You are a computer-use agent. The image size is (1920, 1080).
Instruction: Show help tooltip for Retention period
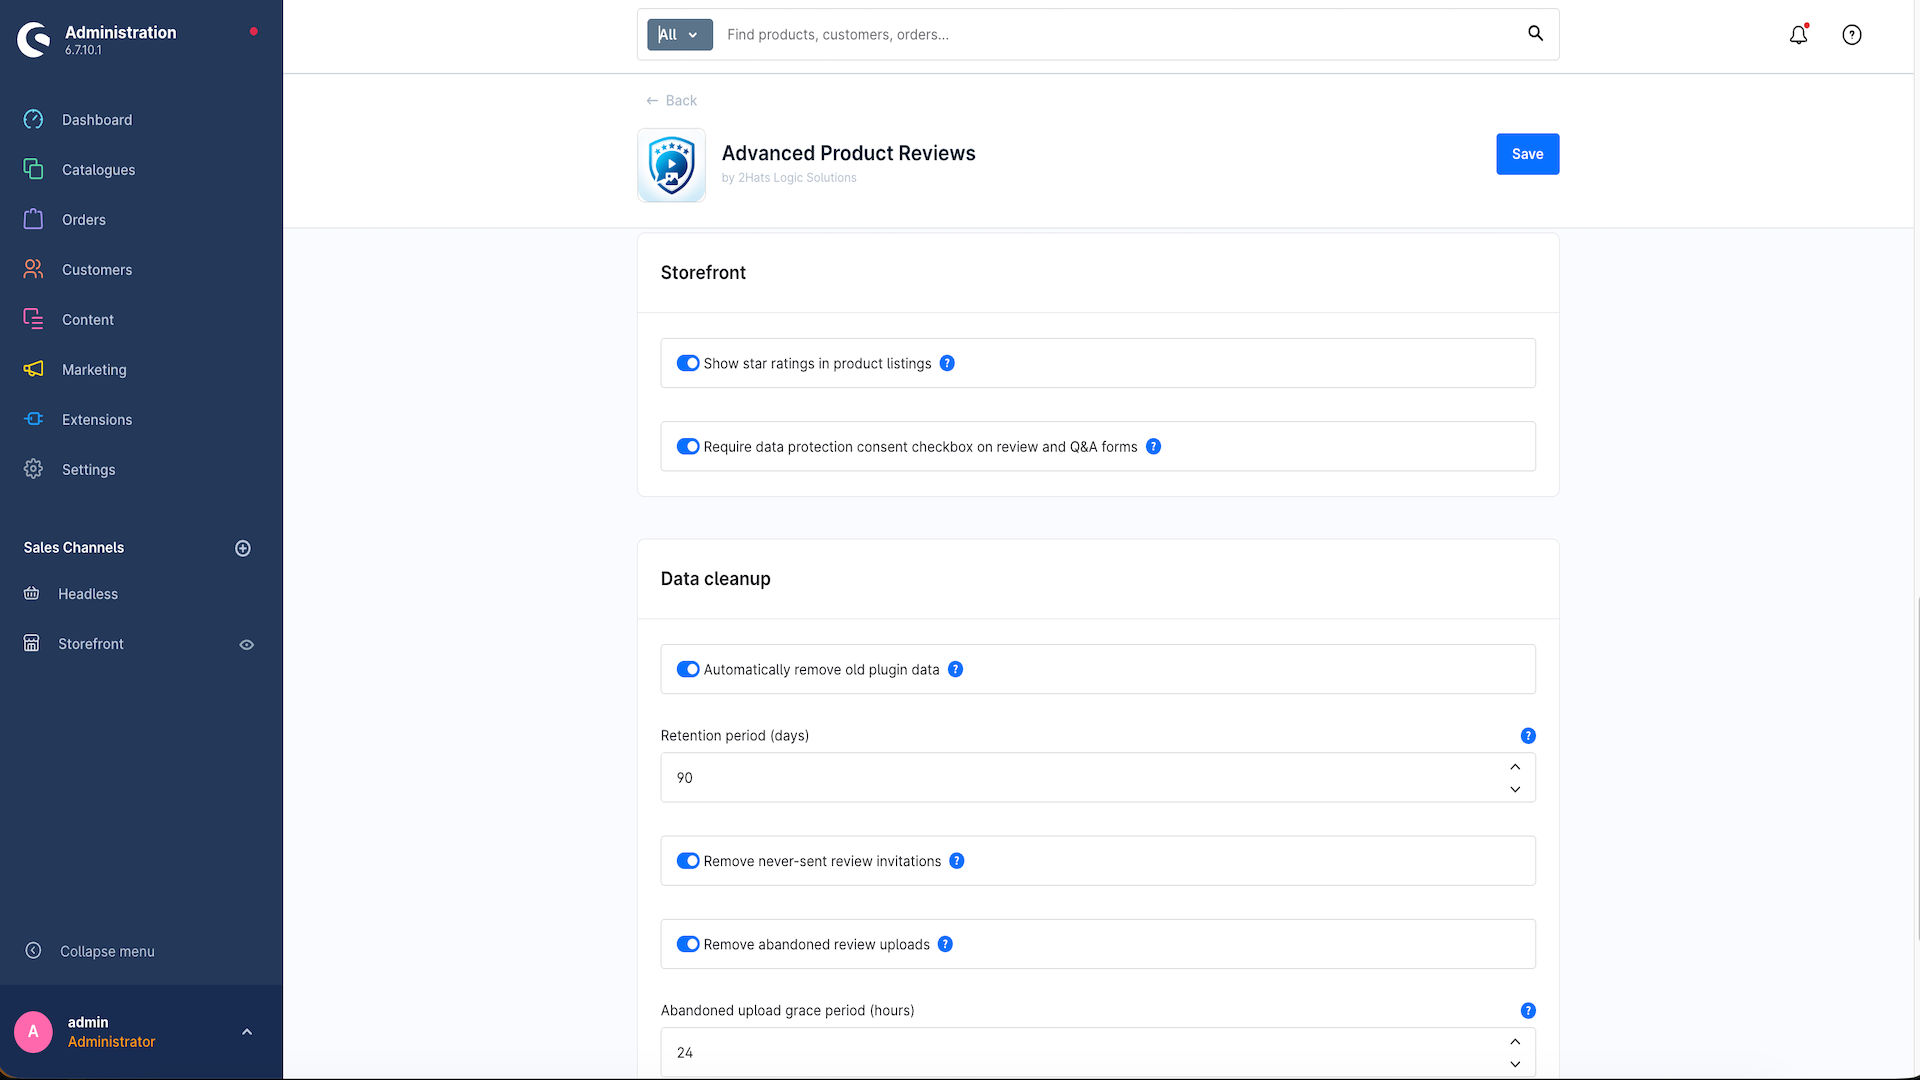[x=1528, y=736]
